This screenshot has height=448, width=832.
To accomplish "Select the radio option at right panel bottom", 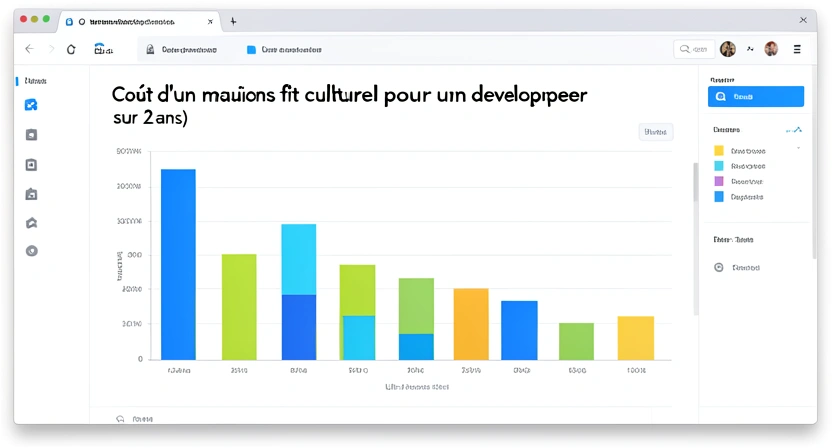I will (719, 268).
